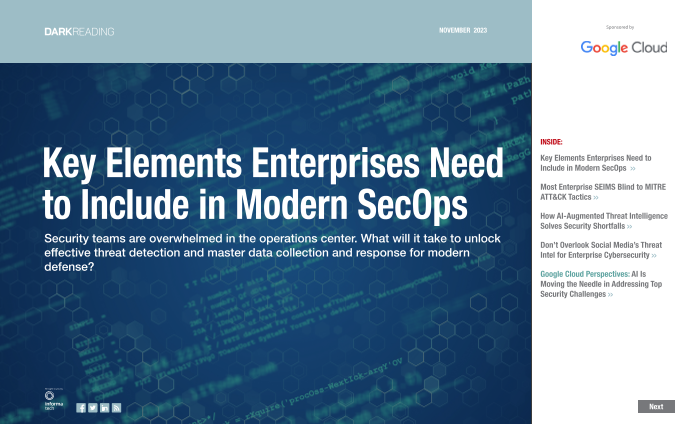
Task: Click the Twitter bird icon
Action: tap(93, 407)
